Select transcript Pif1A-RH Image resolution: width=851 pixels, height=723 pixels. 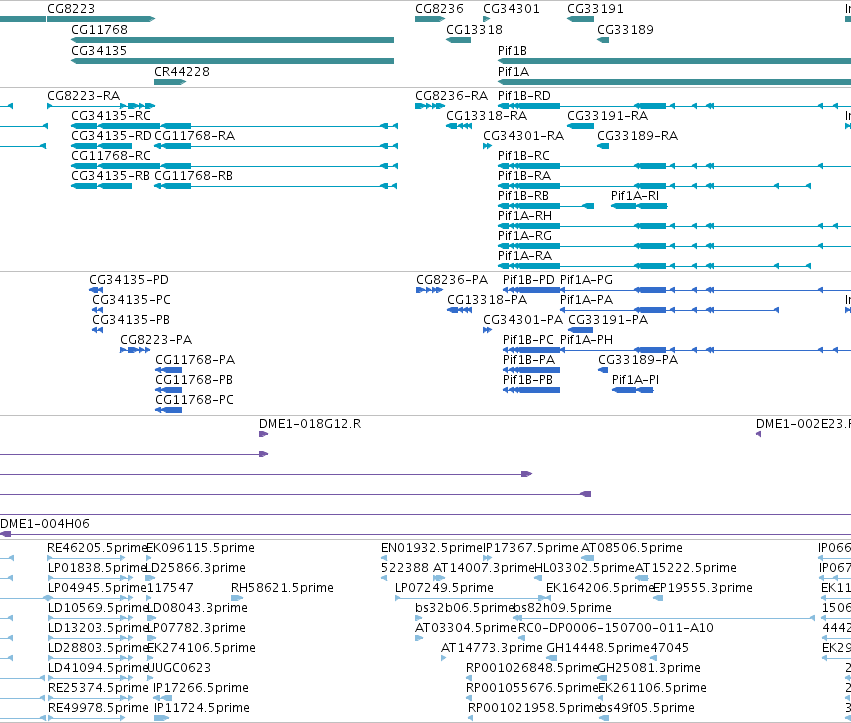coord(525,216)
